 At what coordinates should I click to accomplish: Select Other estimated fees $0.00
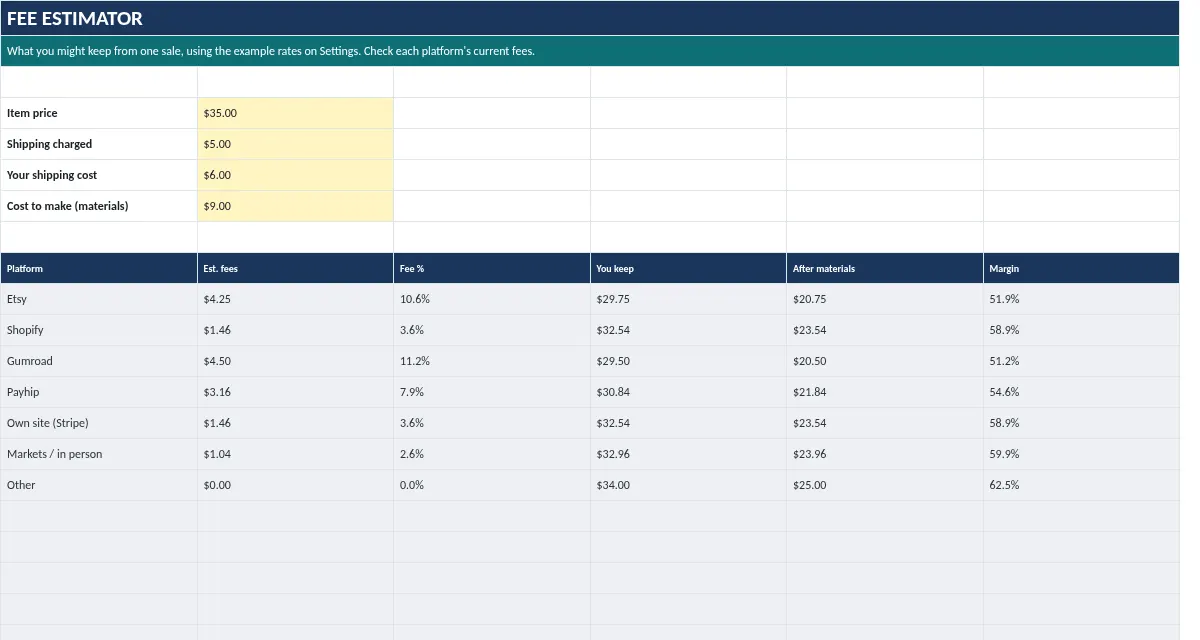tap(295, 485)
